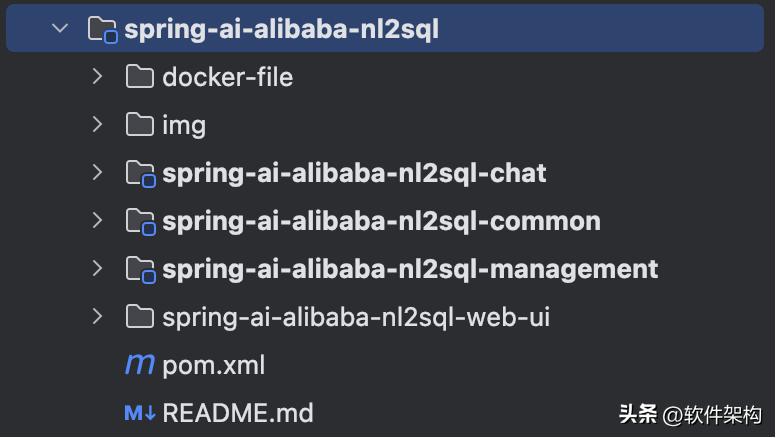The height and width of the screenshot is (438, 776).
Task: Click the nl2sql-management module icon
Action: click(141, 269)
